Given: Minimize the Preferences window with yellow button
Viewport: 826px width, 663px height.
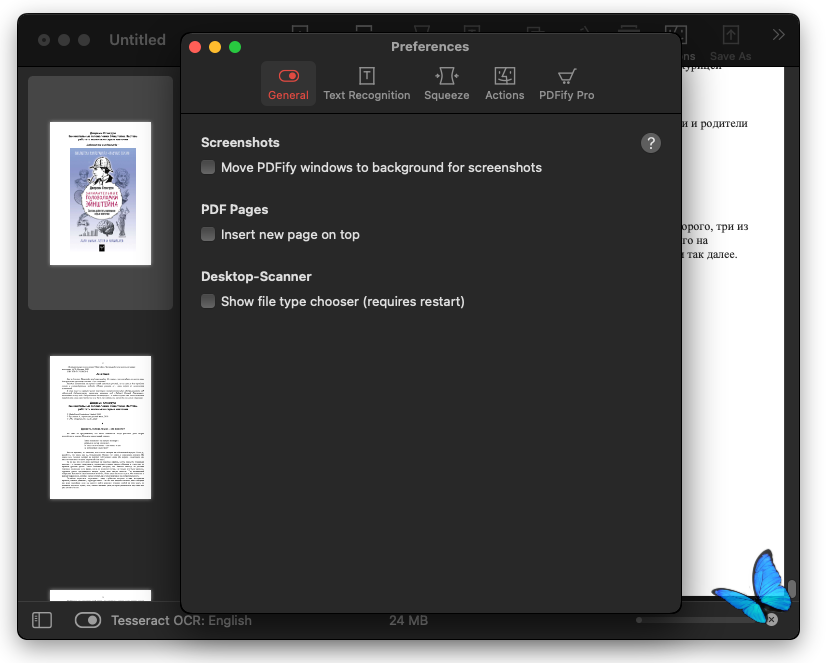Looking at the screenshot, I should coord(215,47).
